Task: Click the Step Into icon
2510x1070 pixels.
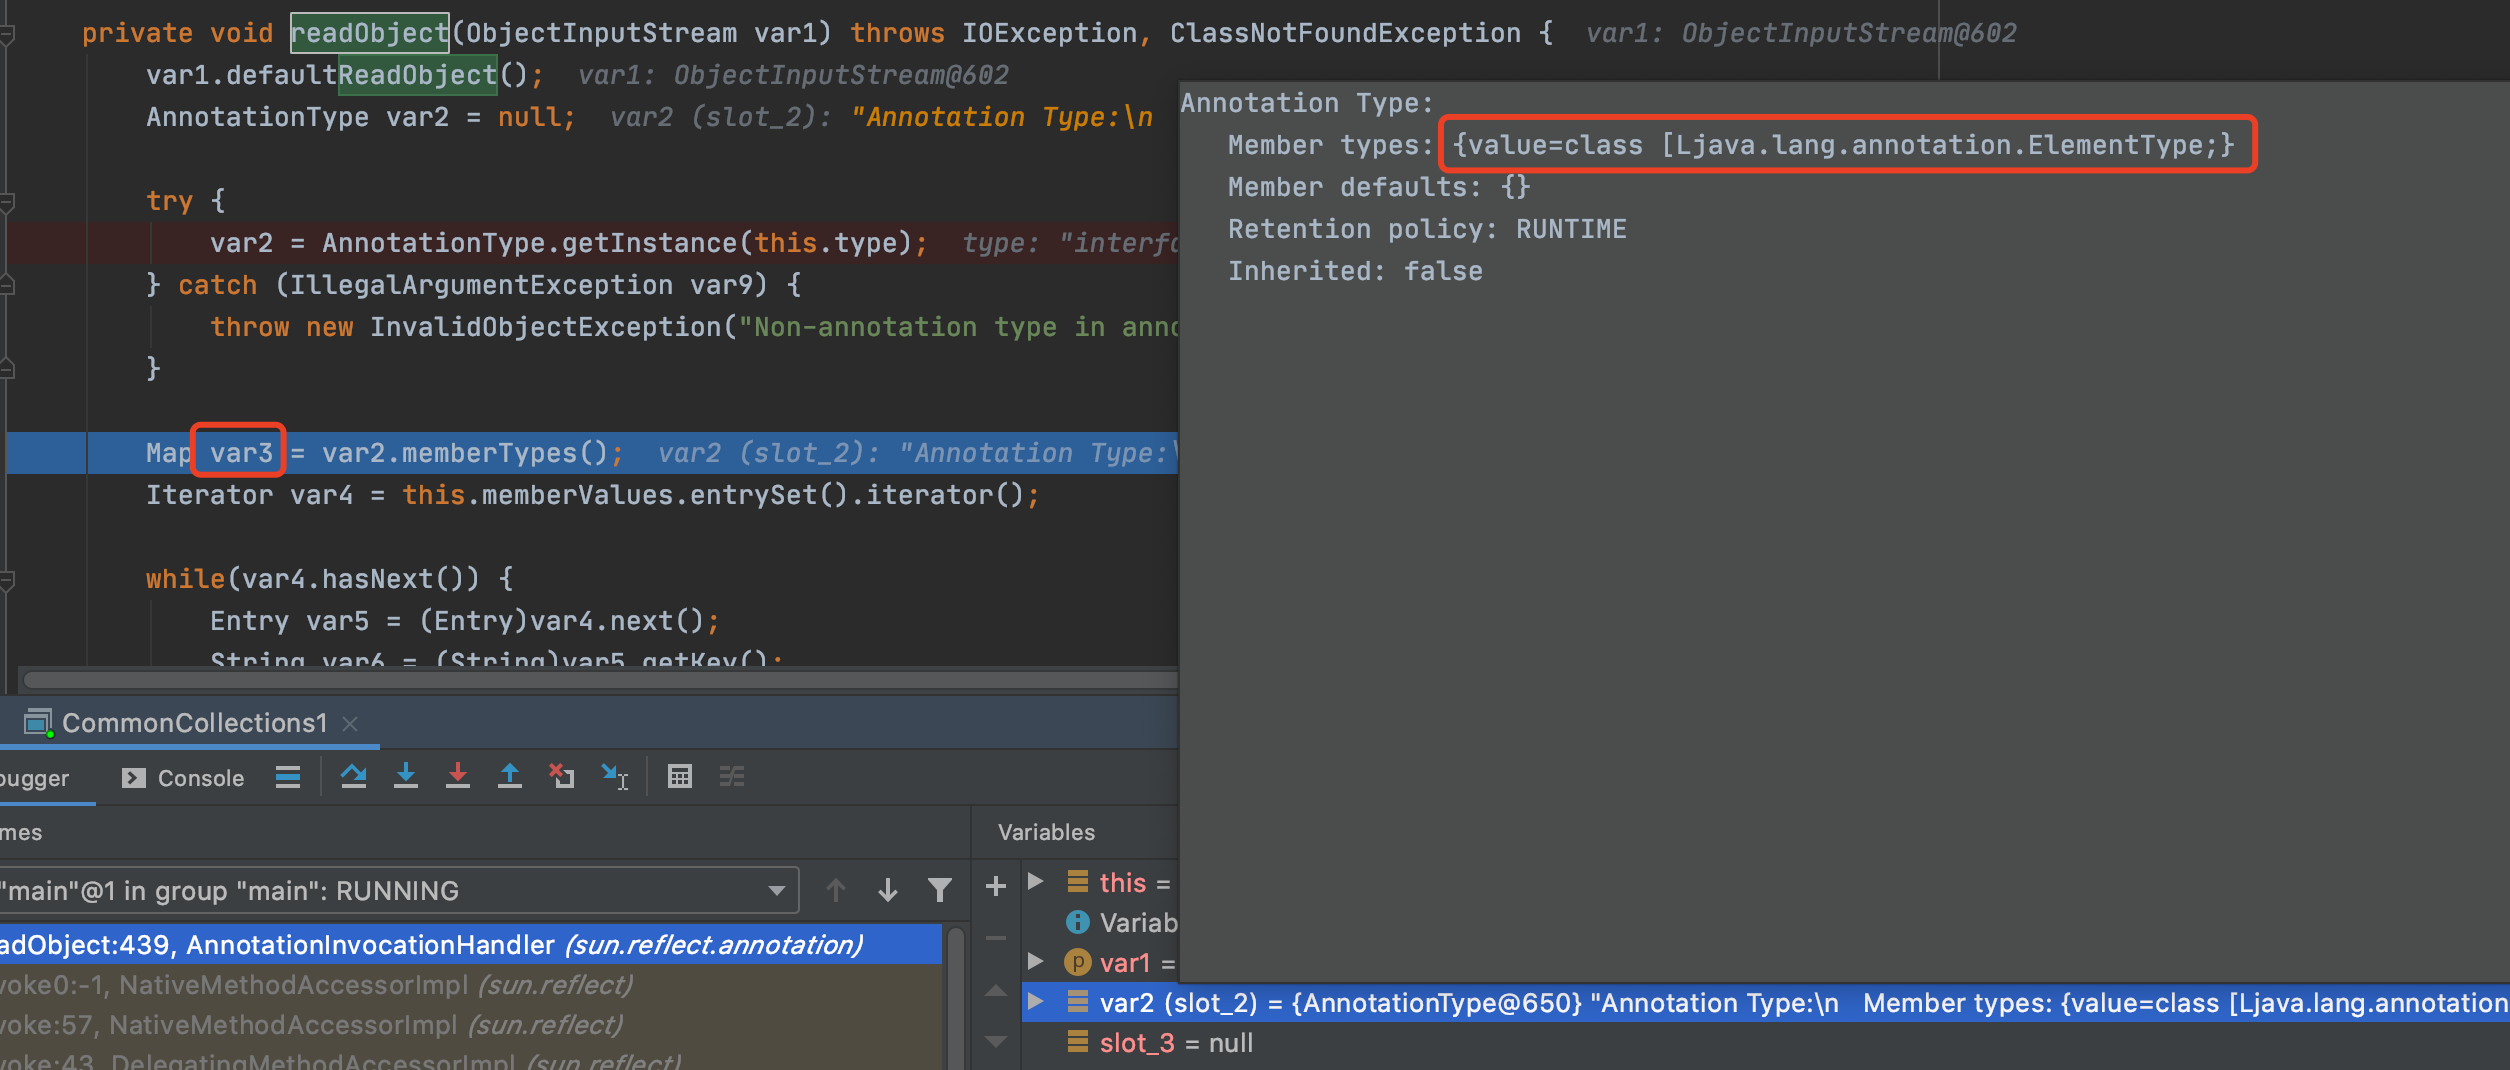Action: [406, 777]
